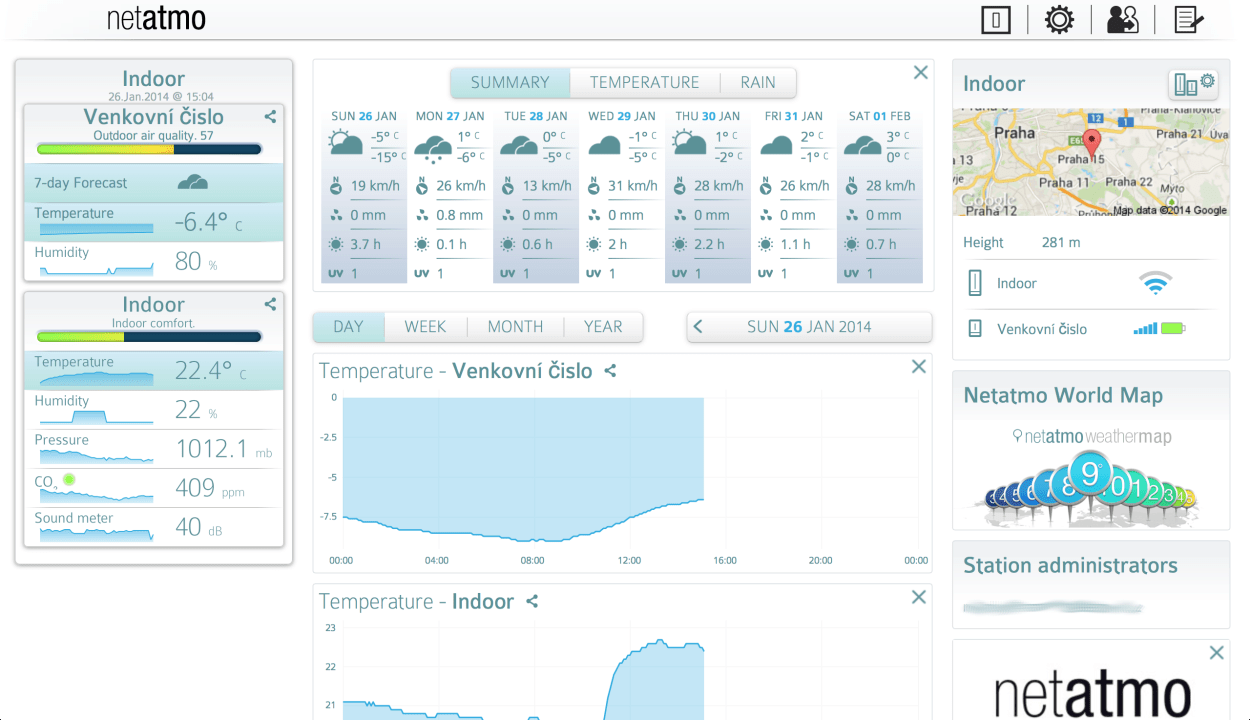Close the Temperature Venkovní číslo graph
This screenshot has height=720, width=1250.
918,367
